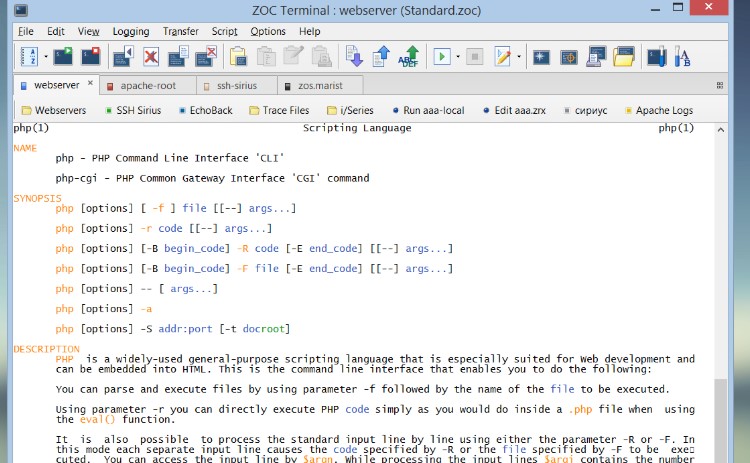Image resolution: width=750 pixels, height=463 pixels.
Task: Click the Edit aaa.zrx button
Action: click(x=514, y=110)
